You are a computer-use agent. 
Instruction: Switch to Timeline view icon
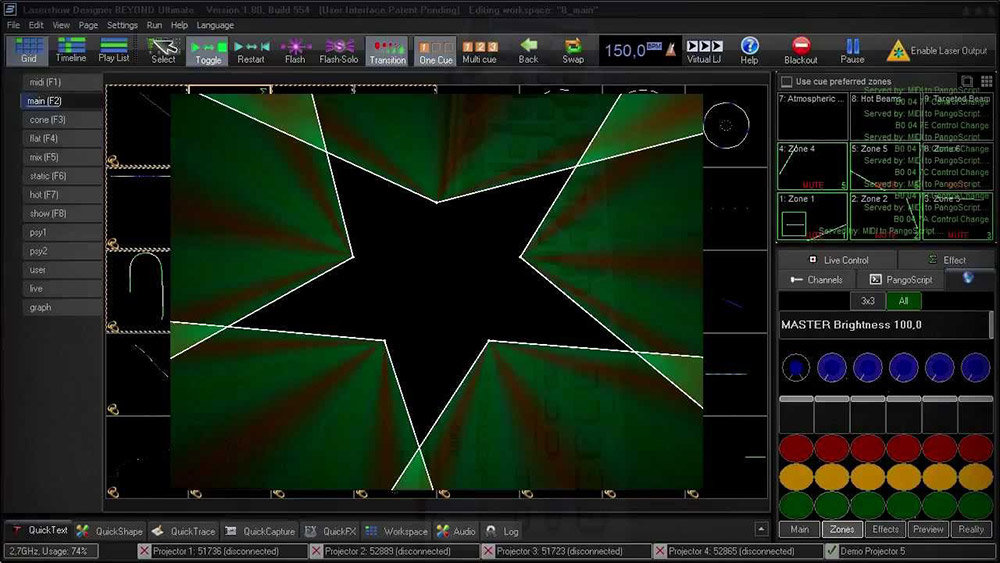(71, 46)
